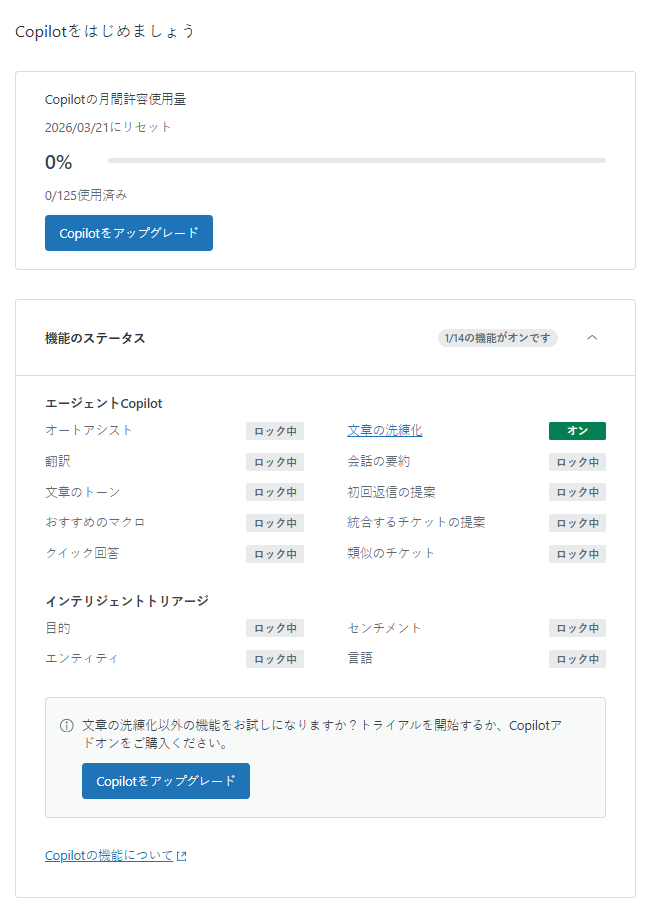
Task: Click ロック中 badge next to 言語
Action: pyautogui.click(x=577, y=659)
